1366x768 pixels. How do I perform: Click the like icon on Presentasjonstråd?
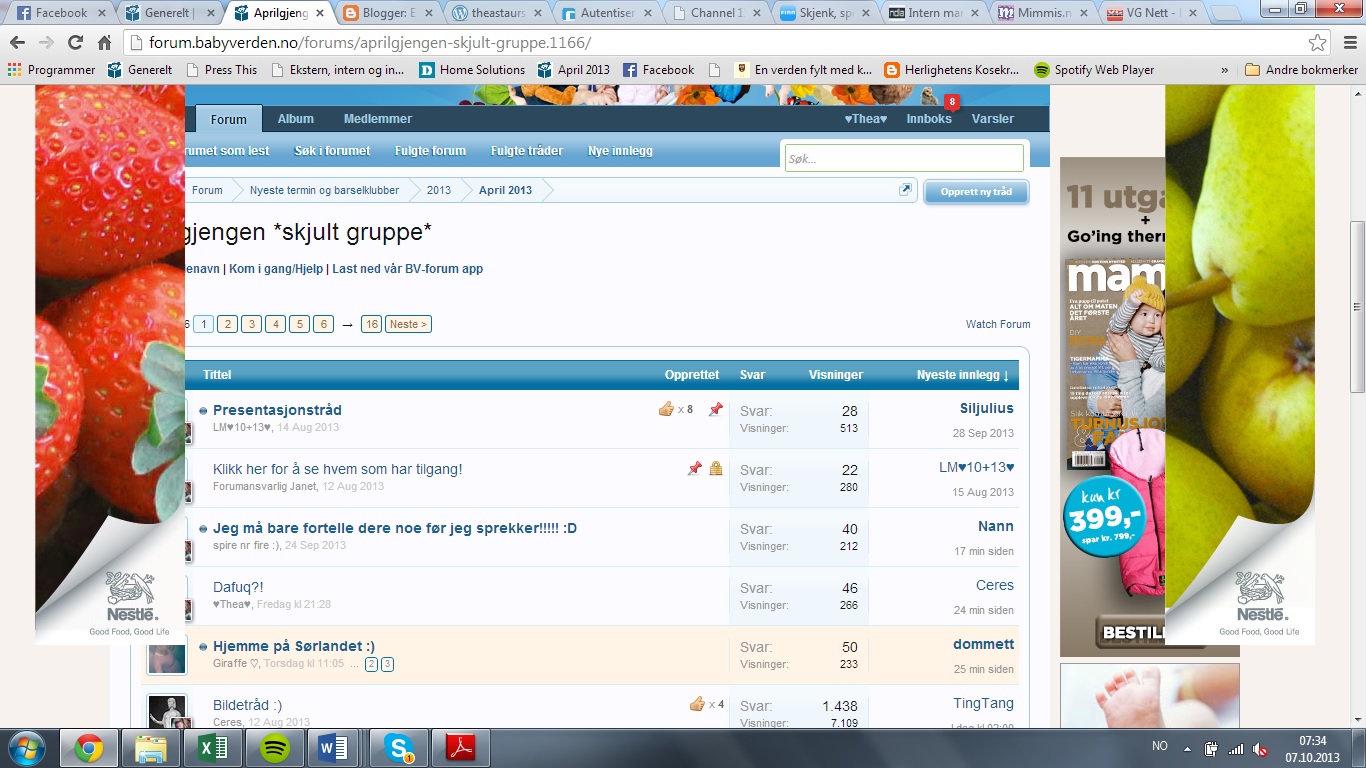click(667, 409)
